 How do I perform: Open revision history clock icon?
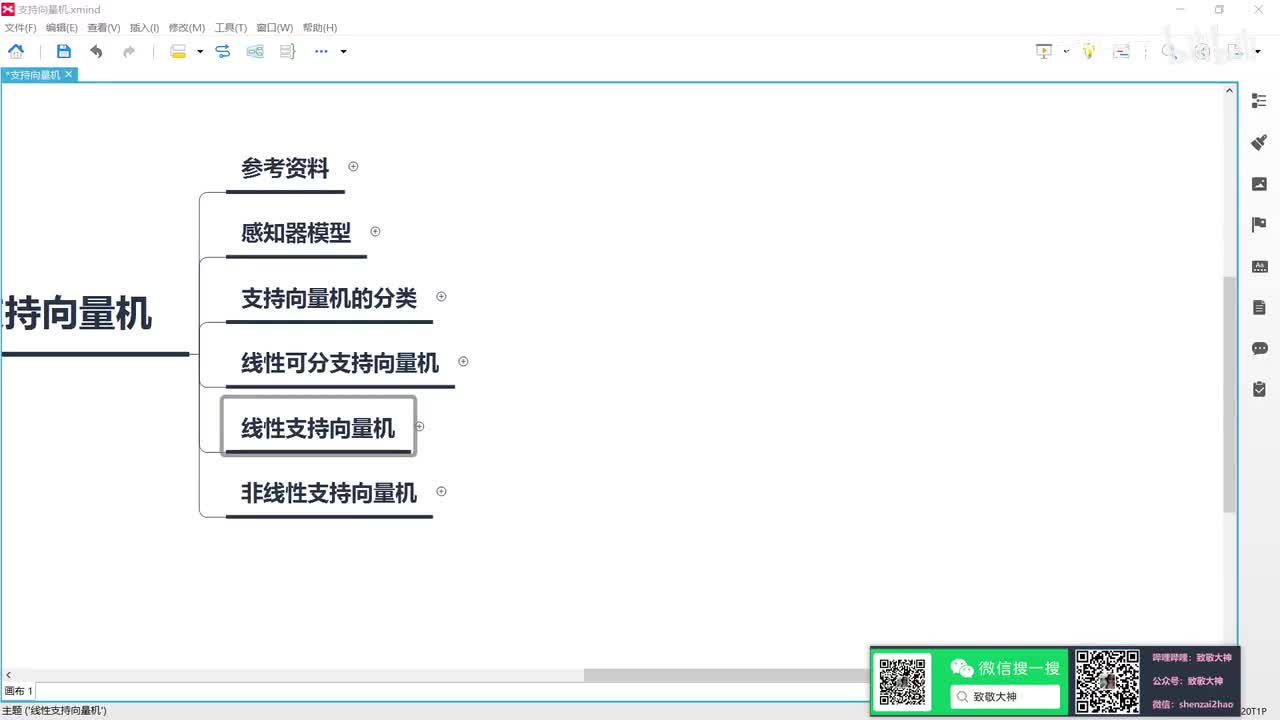click(1202, 51)
